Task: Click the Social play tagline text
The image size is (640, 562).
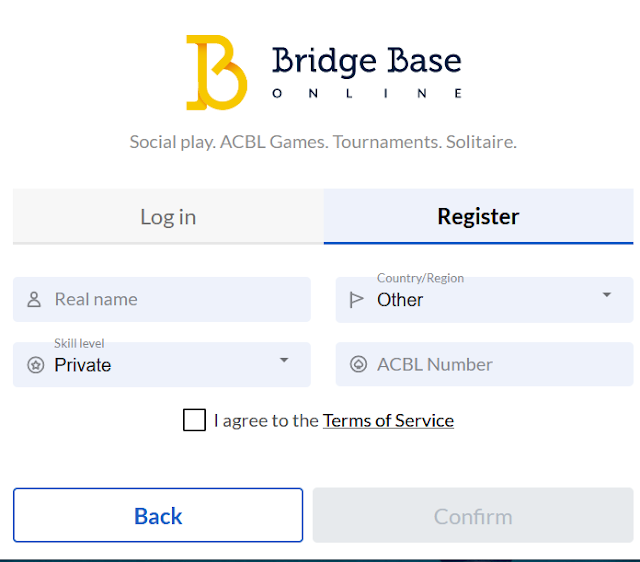Action: tap(322, 142)
